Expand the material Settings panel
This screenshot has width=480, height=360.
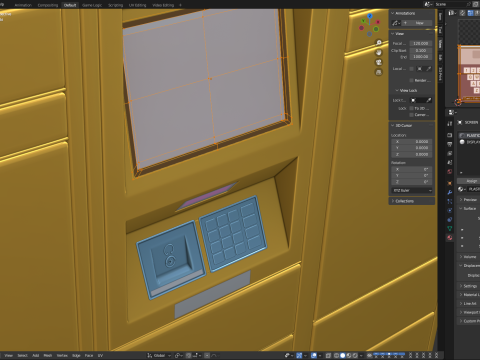click(469, 286)
